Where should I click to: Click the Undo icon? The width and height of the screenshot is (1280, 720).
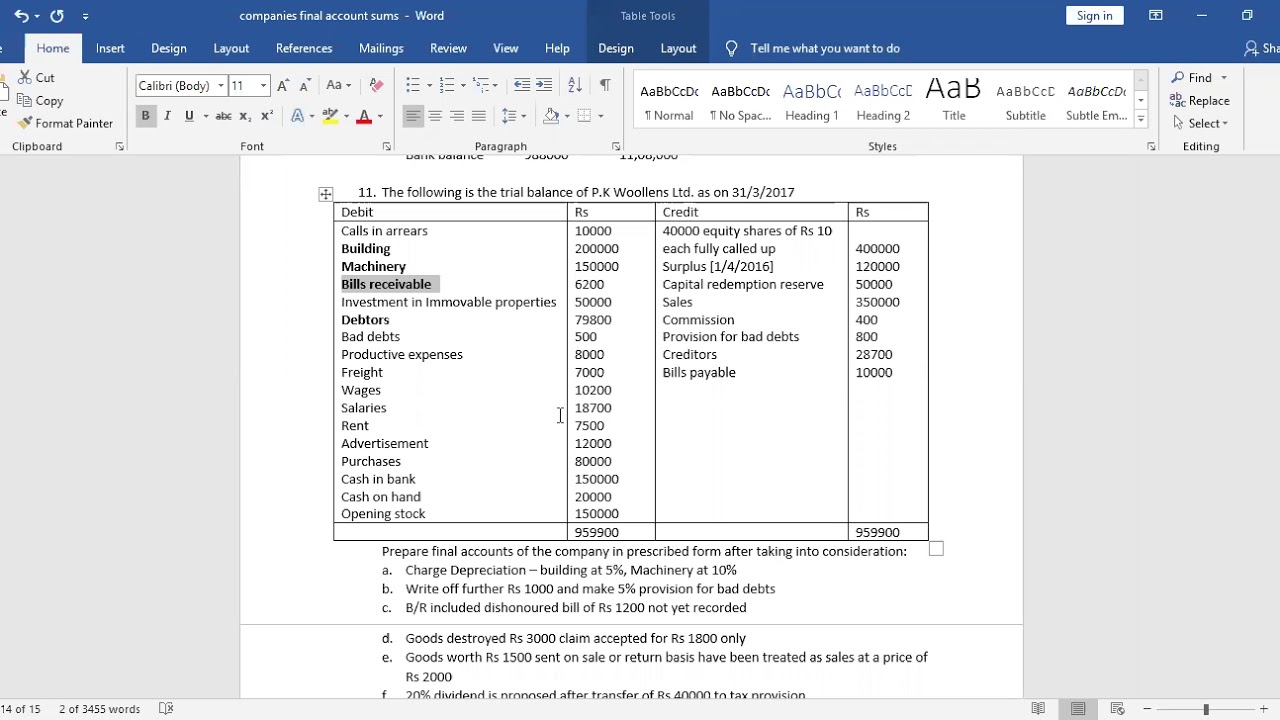tap(21, 16)
